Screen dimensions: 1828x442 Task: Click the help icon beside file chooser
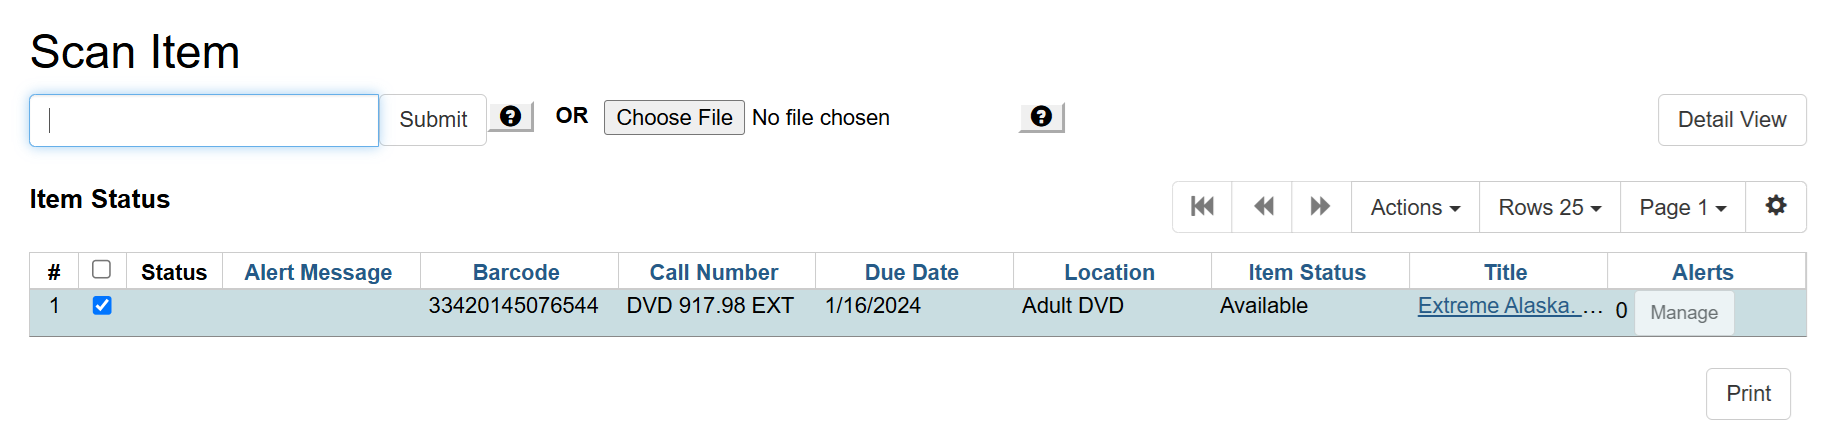point(1041,117)
